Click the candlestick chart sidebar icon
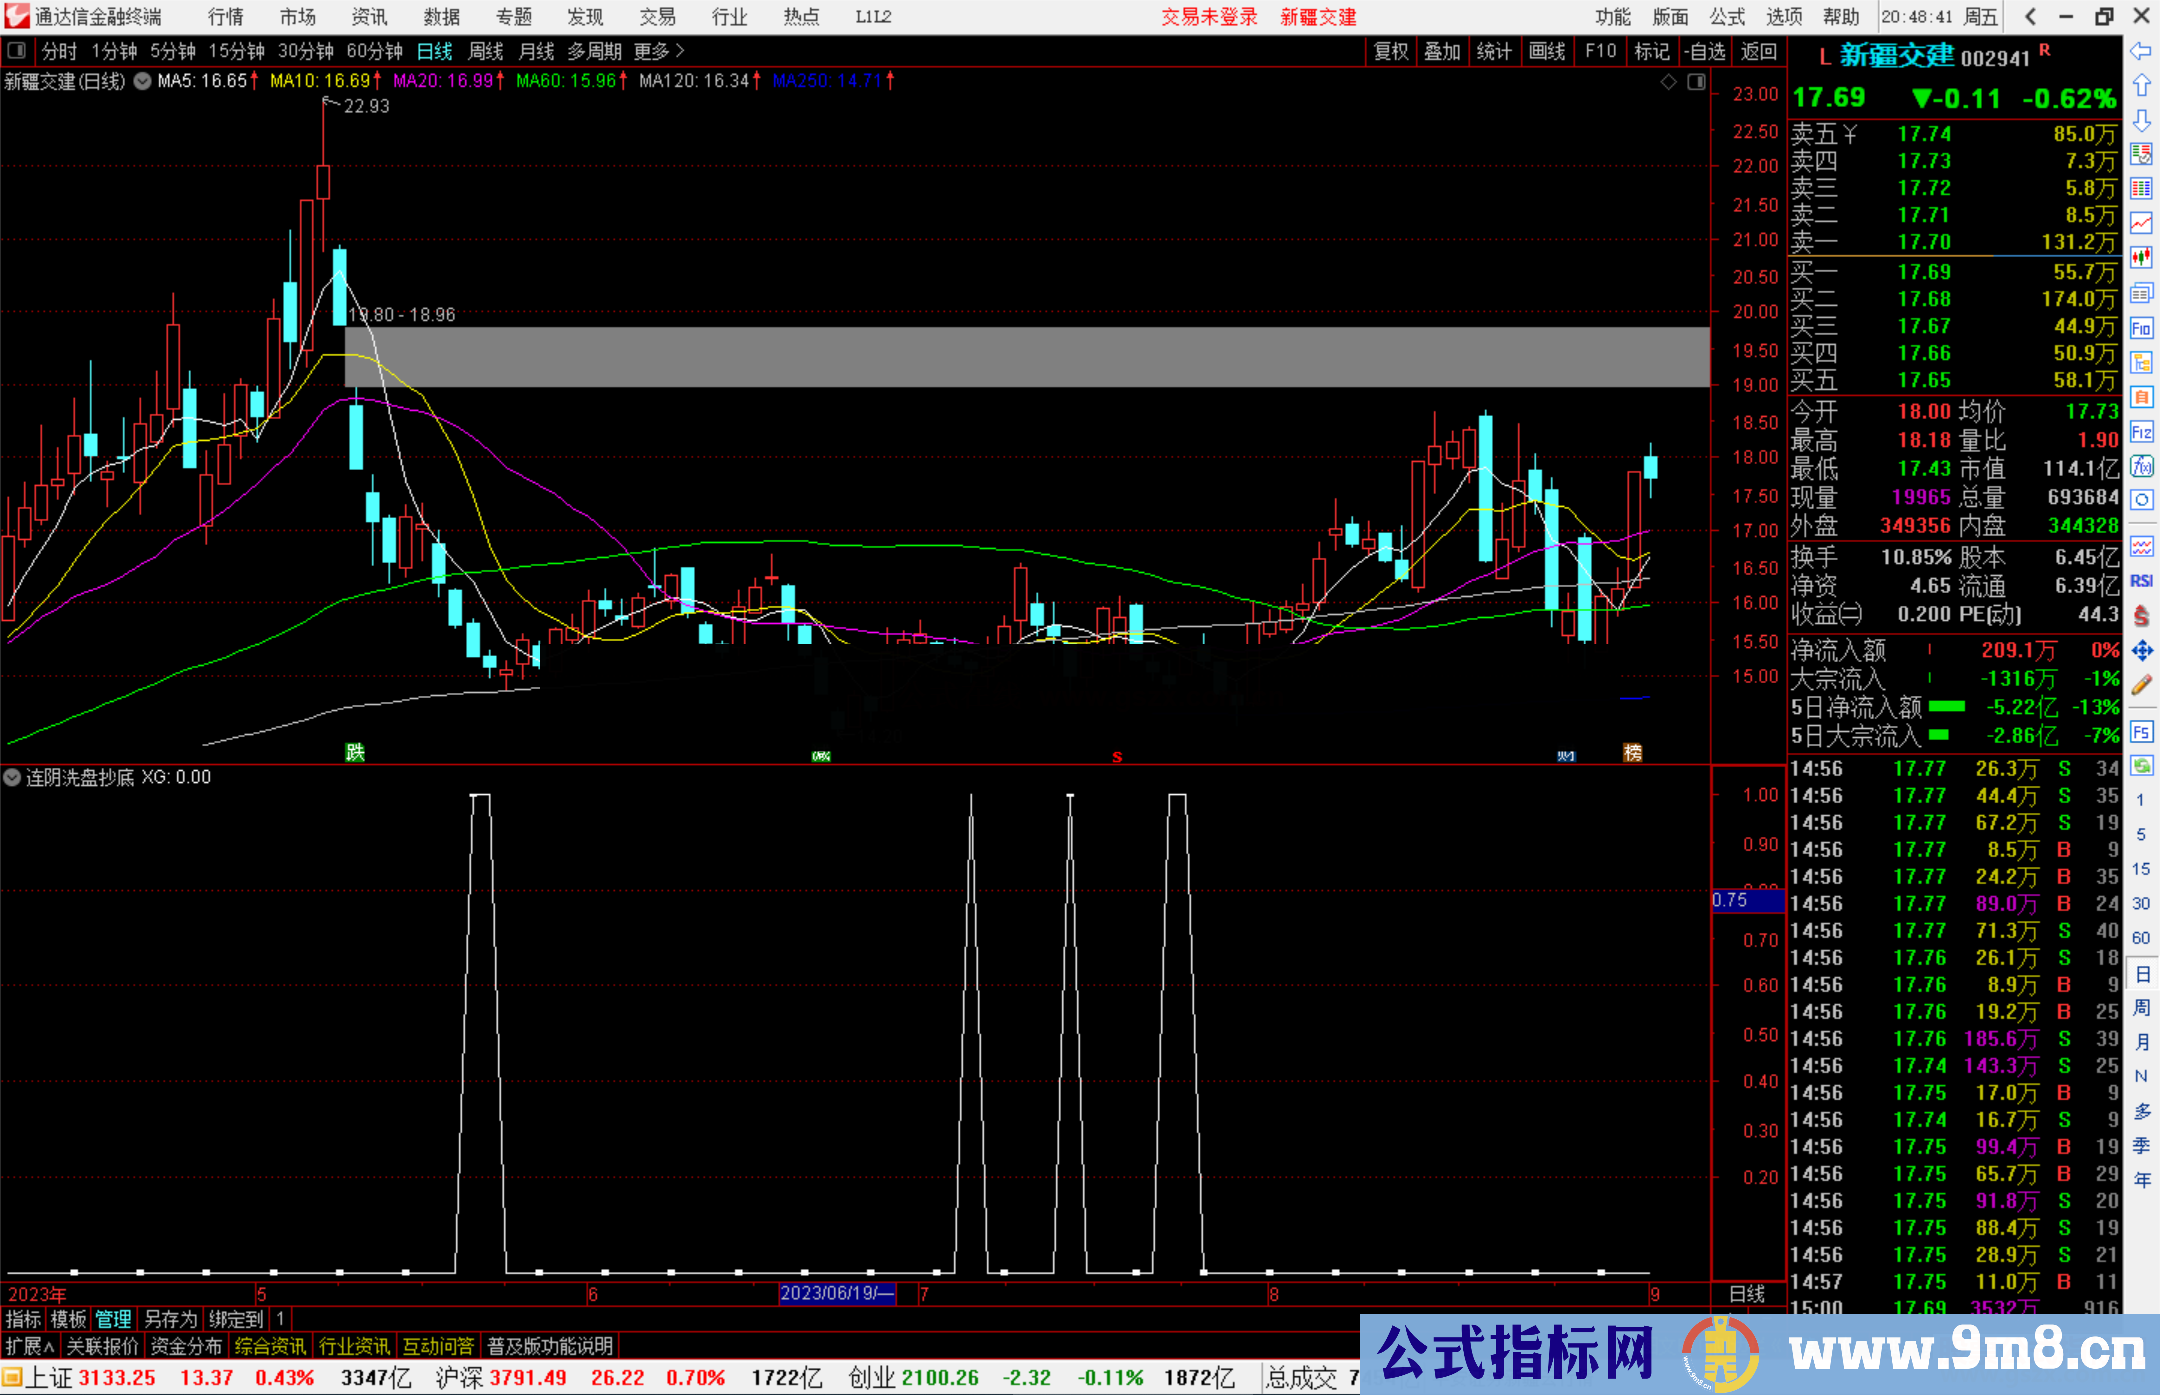 point(2141,258)
